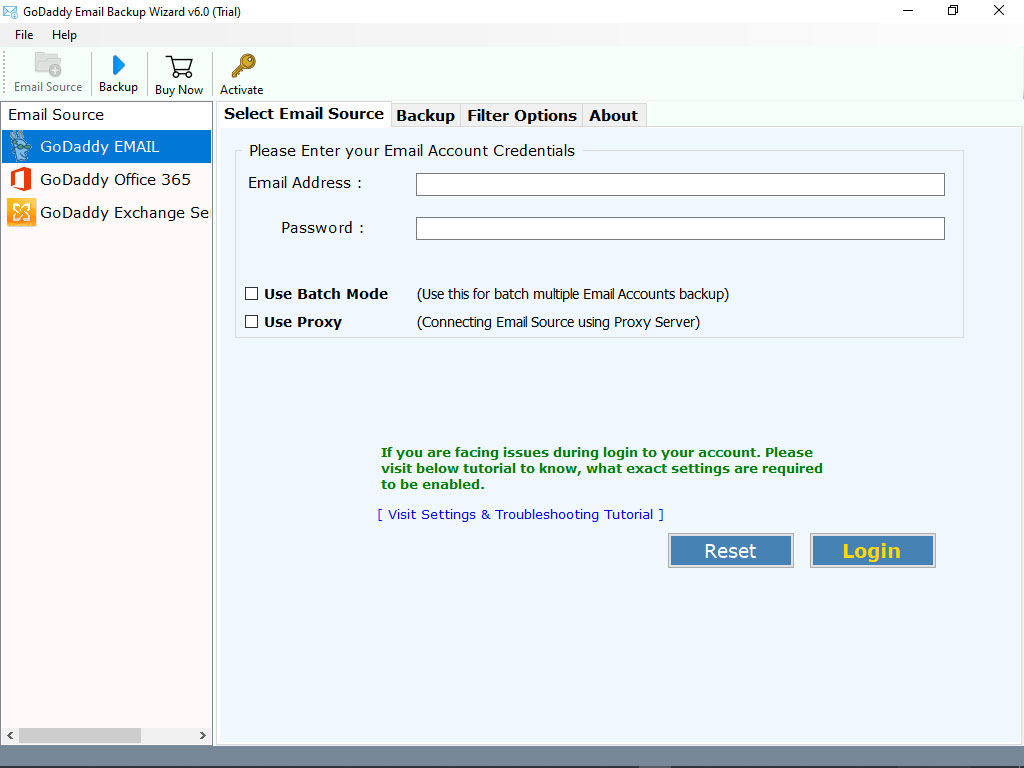
Task: Open the Filter Options tab
Action: click(522, 116)
